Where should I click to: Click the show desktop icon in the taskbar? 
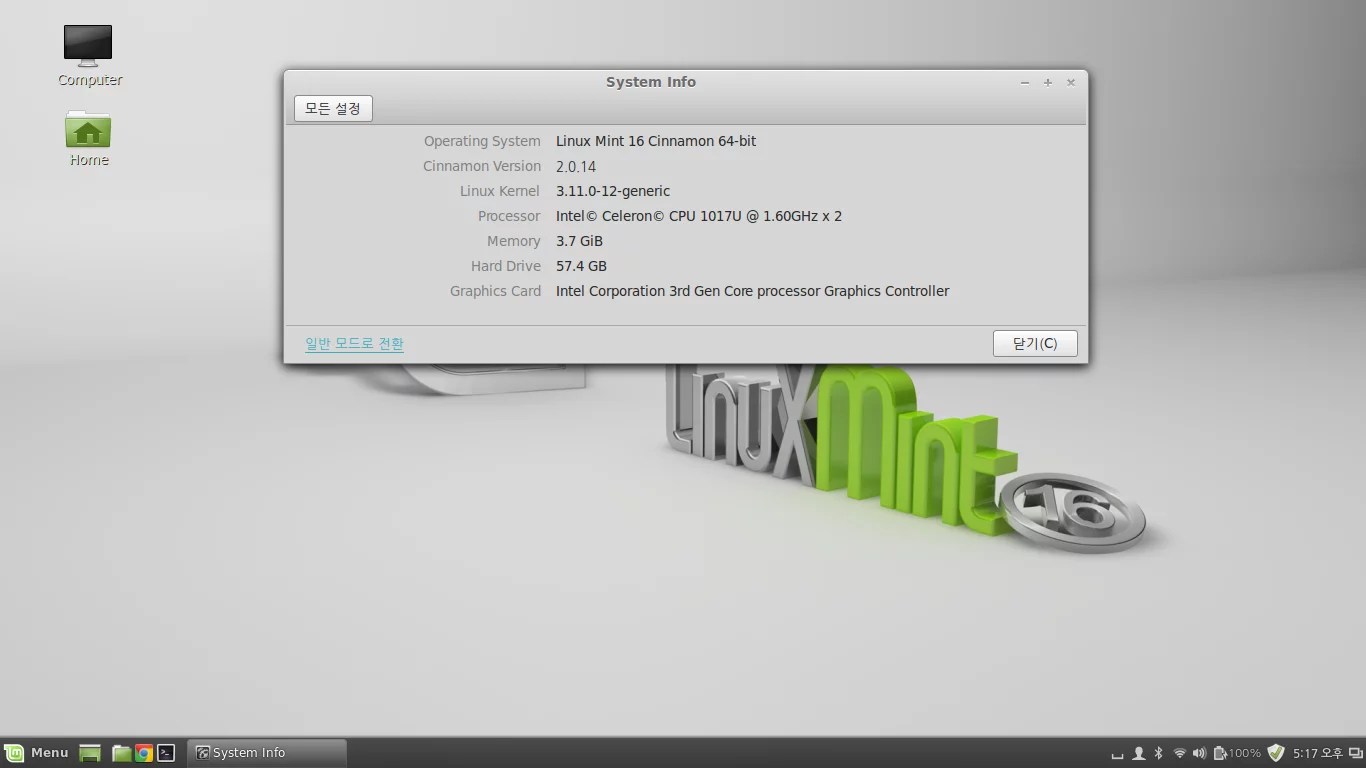tap(89, 752)
